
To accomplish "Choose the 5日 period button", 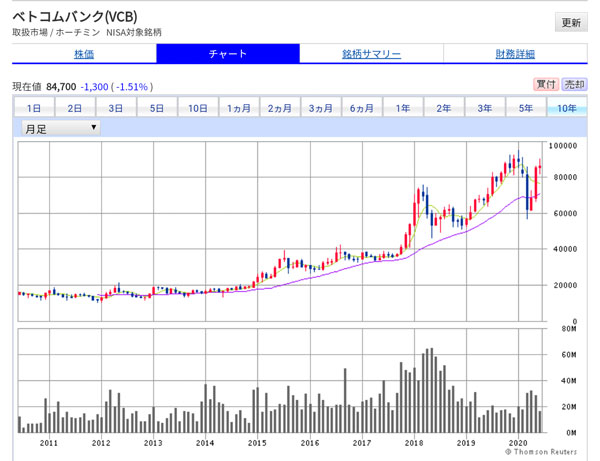I will pos(157,108).
